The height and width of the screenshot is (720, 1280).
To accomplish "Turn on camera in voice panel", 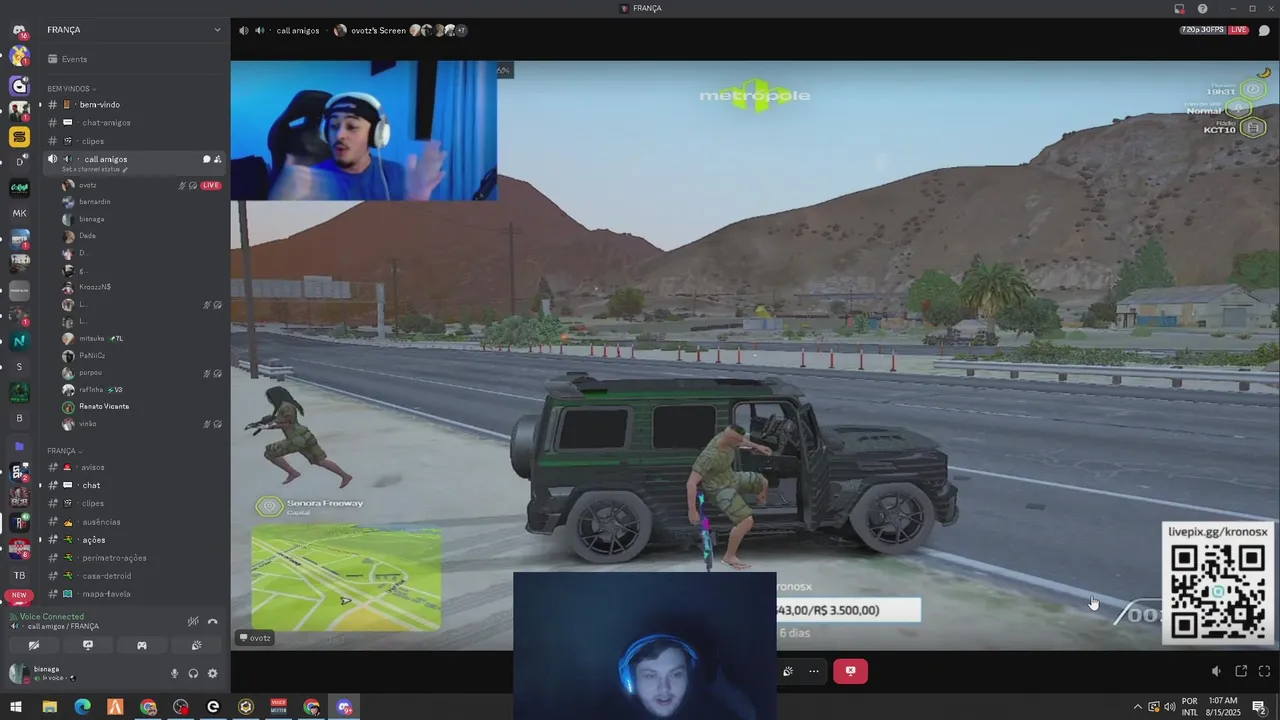I will point(33,645).
